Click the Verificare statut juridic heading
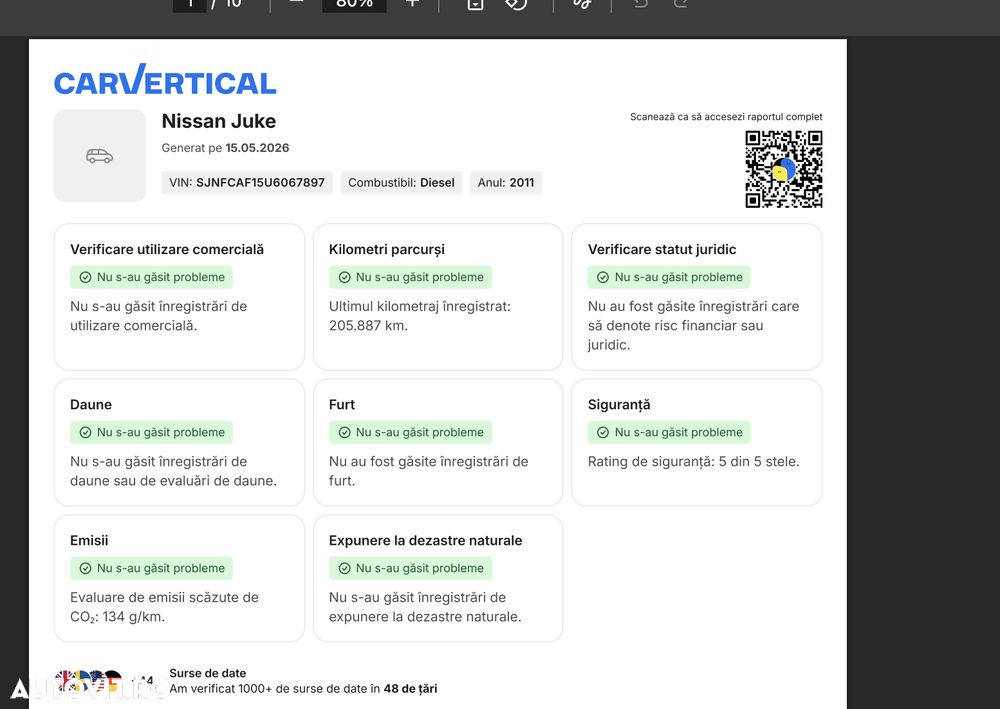 point(662,249)
